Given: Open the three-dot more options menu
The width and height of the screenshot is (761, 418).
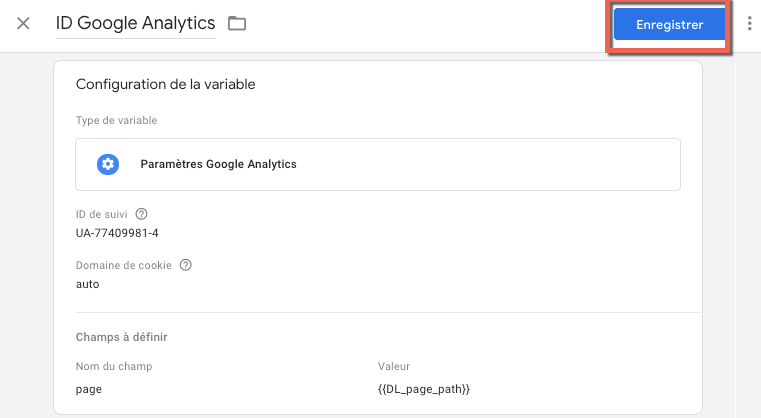Looking at the screenshot, I should (749, 24).
